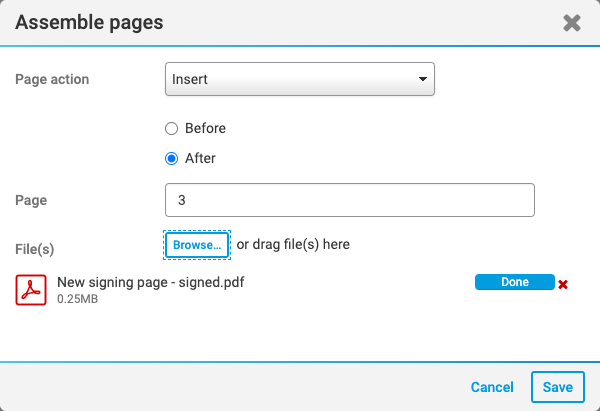Click the Done upload progress bar
600x411 pixels.
(514, 282)
